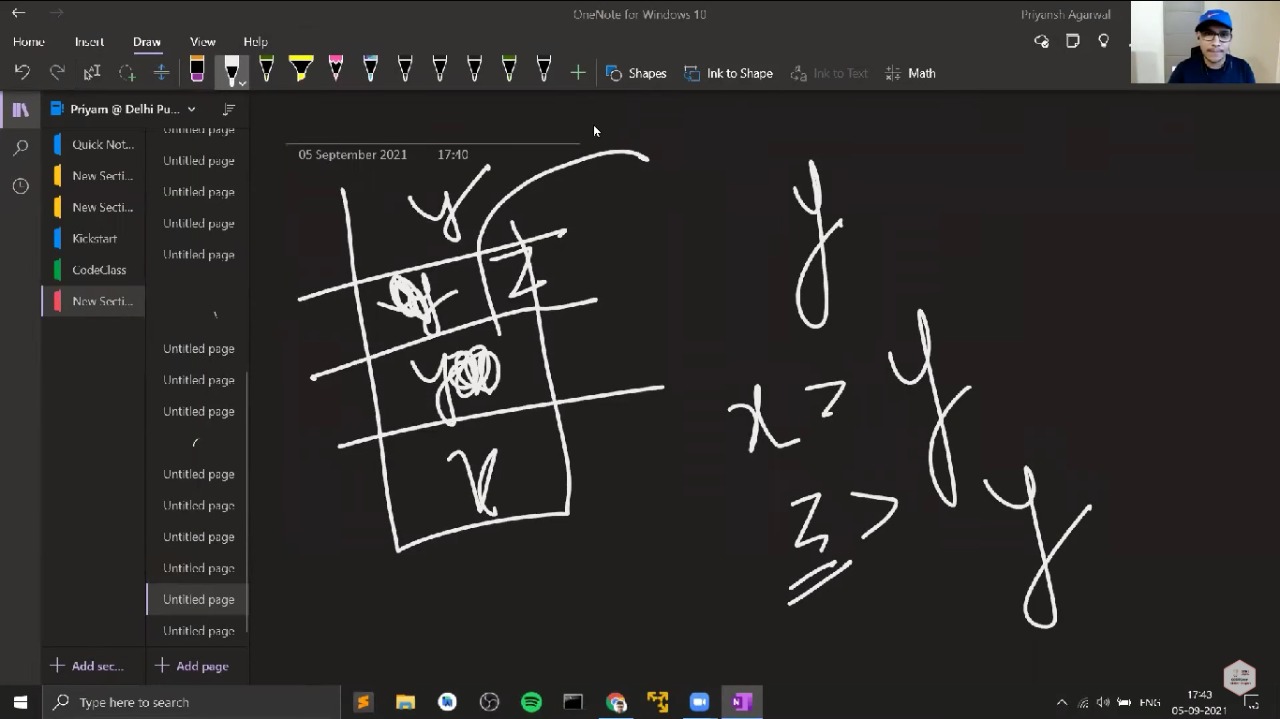This screenshot has width=1280, height=719.
Task: Click the page date 05 September 2021
Action: [352, 155]
